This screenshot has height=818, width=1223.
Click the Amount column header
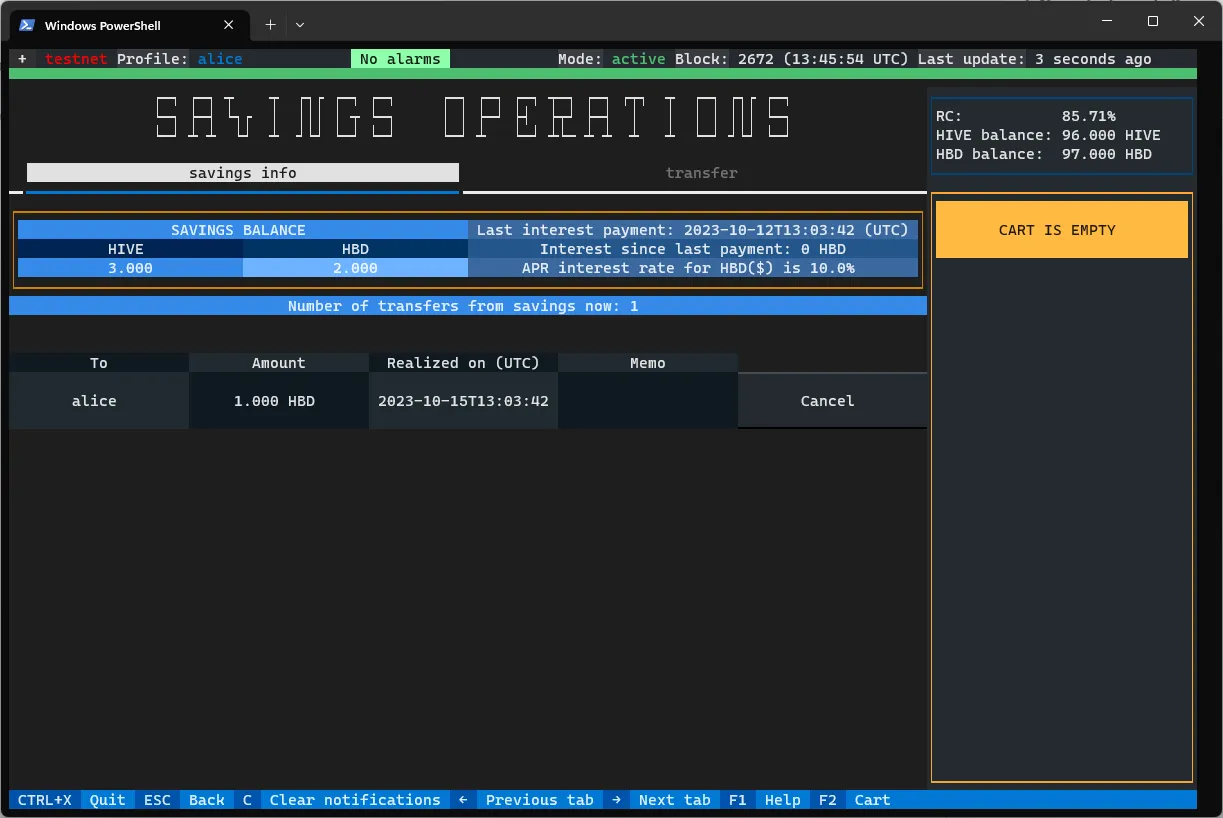[x=279, y=363]
